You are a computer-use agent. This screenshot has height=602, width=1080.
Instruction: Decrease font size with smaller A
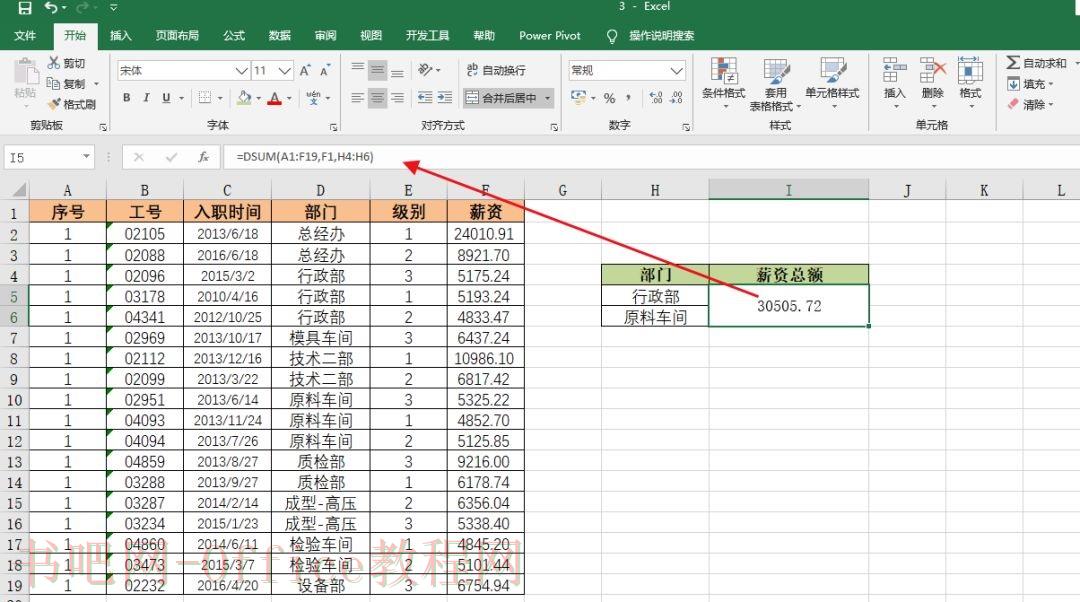(325, 70)
